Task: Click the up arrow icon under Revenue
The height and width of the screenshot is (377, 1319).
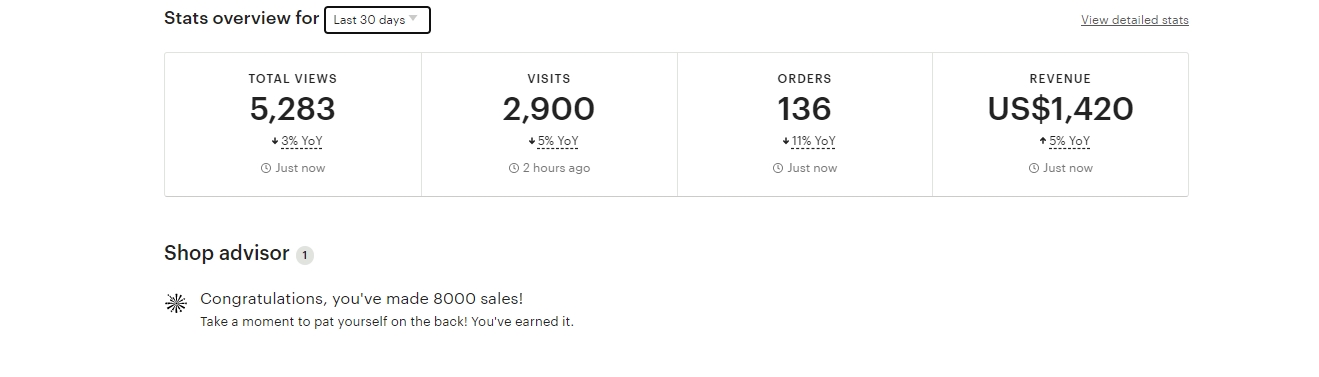Action: coord(1043,142)
